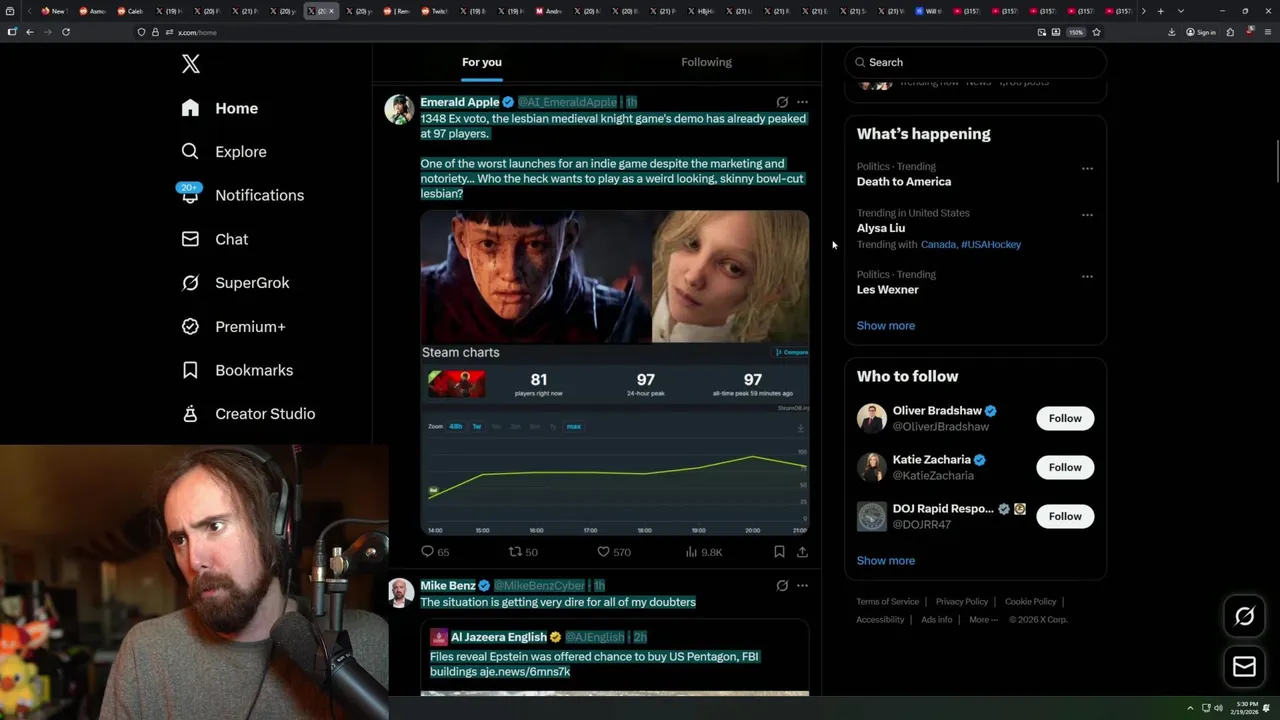Open the floating Grok button

[1244, 617]
